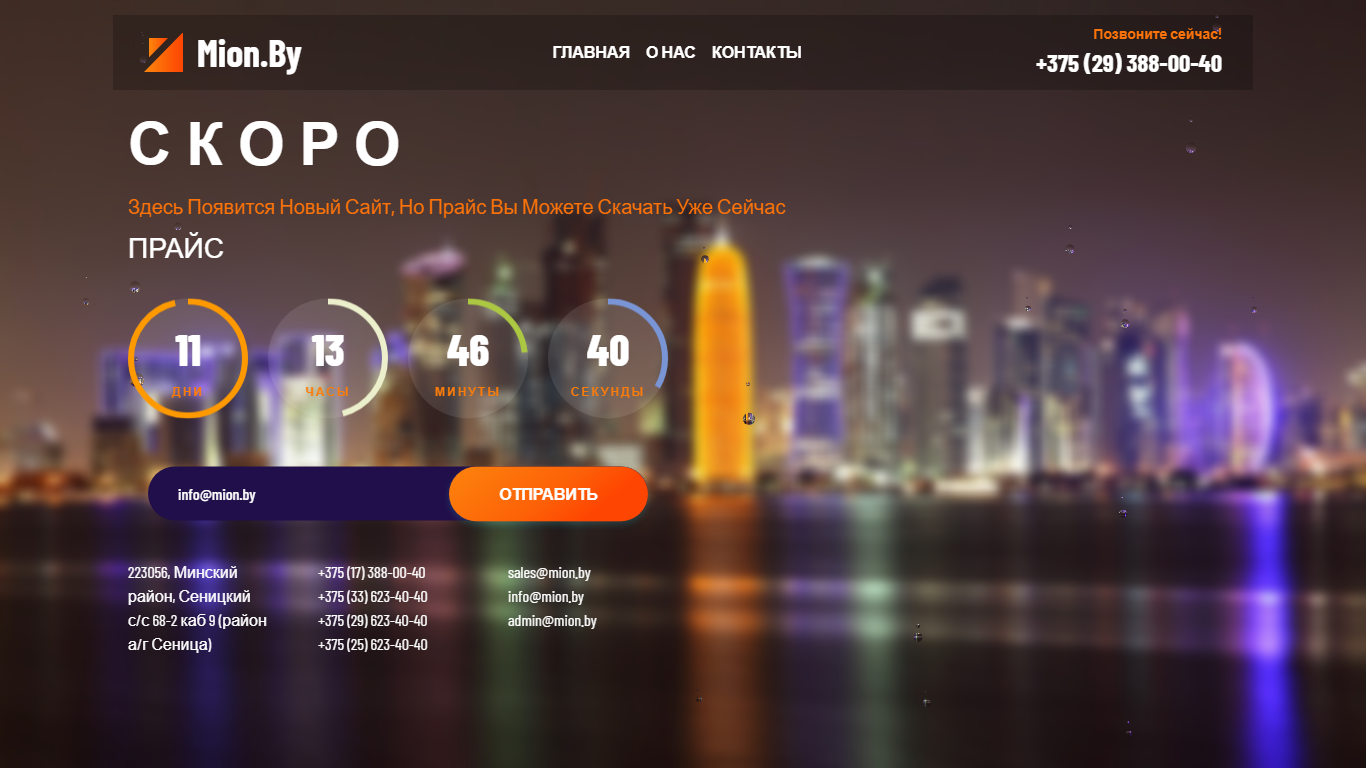Click the address text starting 223056, Минский
The width and height of the screenshot is (1366, 768).
[x=198, y=609]
